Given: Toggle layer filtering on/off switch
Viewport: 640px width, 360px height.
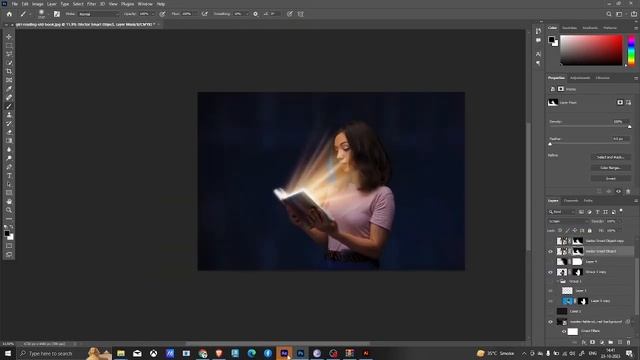Looking at the screenshot, I should 621,211.
